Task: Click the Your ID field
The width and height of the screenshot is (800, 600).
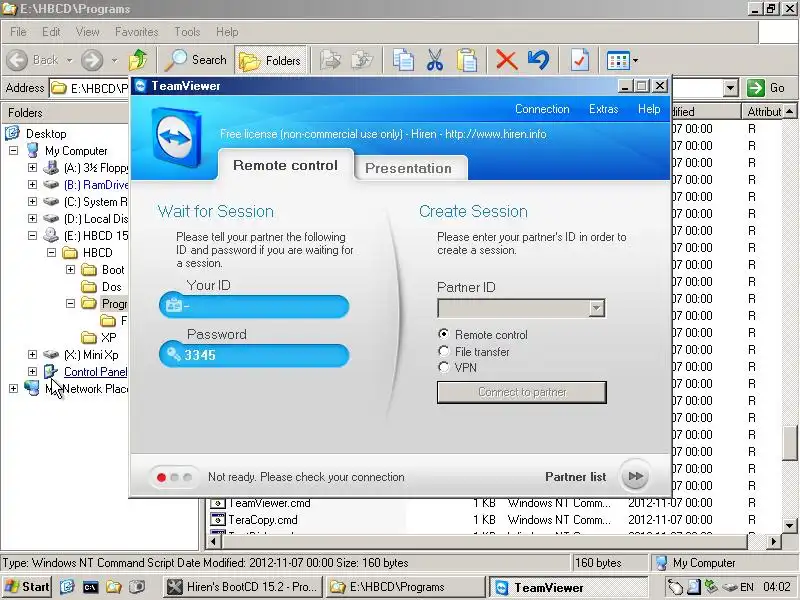Action: (254, 306)
